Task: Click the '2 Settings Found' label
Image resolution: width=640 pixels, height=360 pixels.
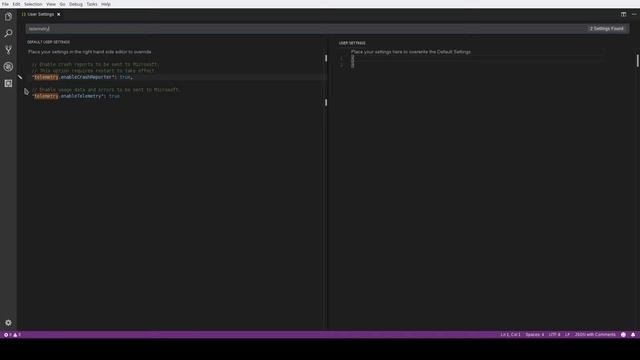Action: click(x=607, y=29)
